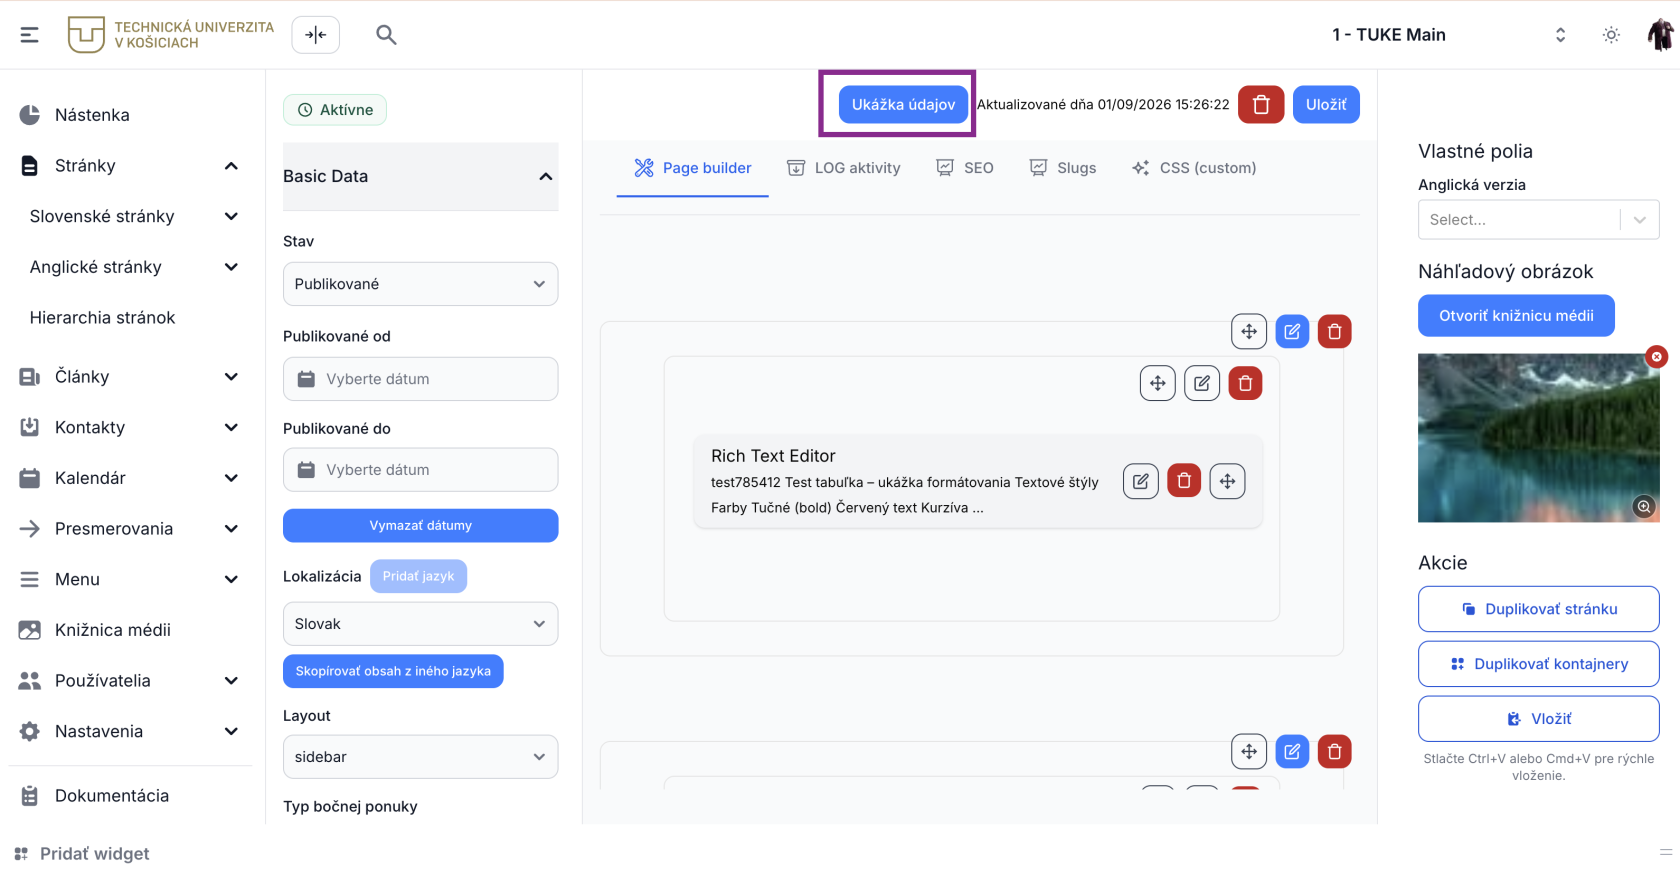Click Skopírovať obsah z iného jazyka
Viewport: 1680px width, 876px height.
coord(393,671)
